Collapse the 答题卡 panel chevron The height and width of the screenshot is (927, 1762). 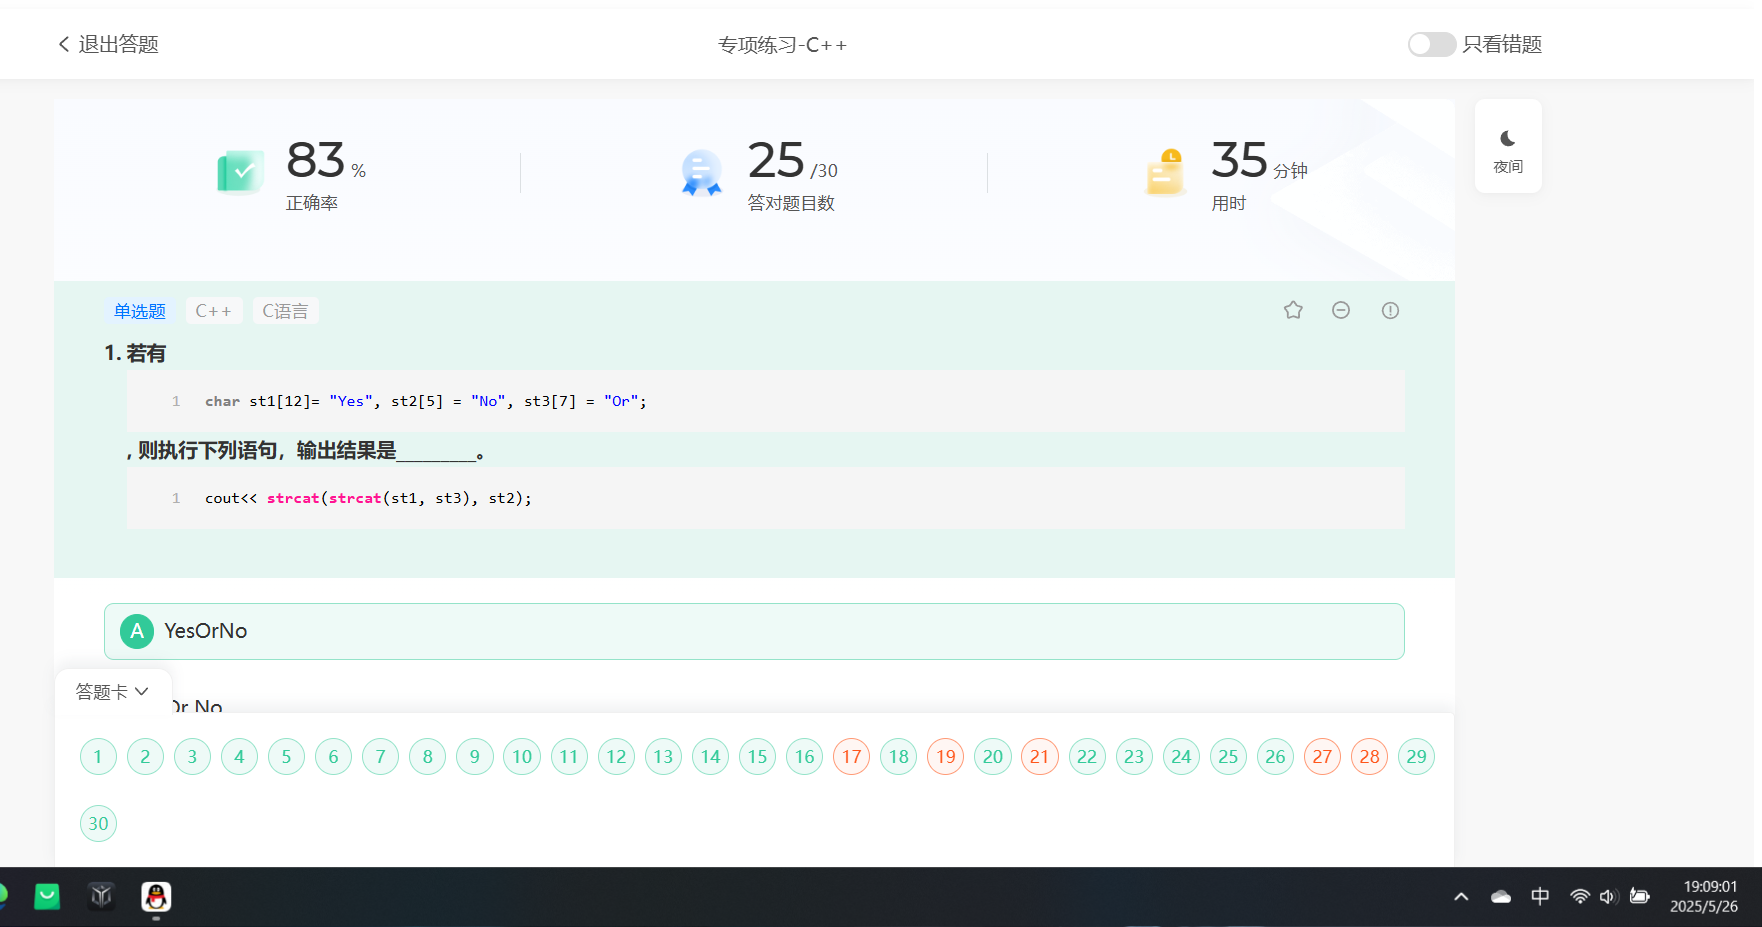141,691
